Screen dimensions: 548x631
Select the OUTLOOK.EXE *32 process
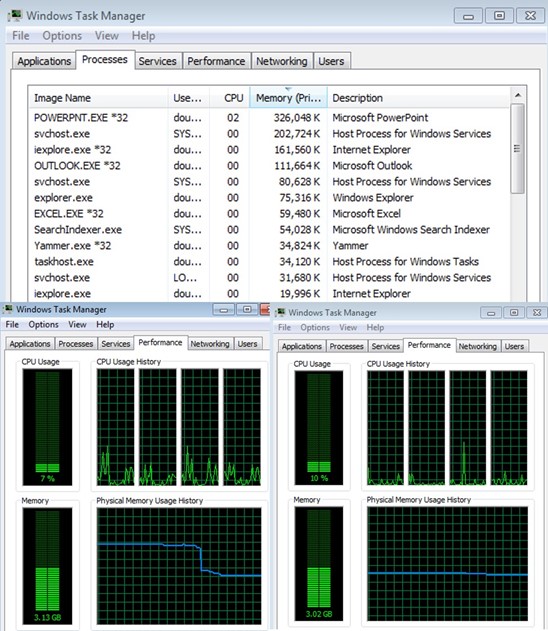tap(269, 166)
